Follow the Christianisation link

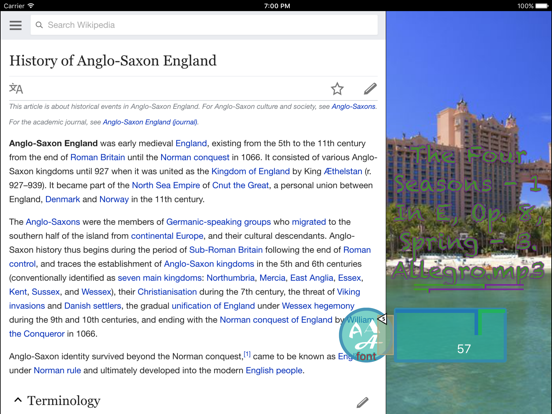point(167,292)
